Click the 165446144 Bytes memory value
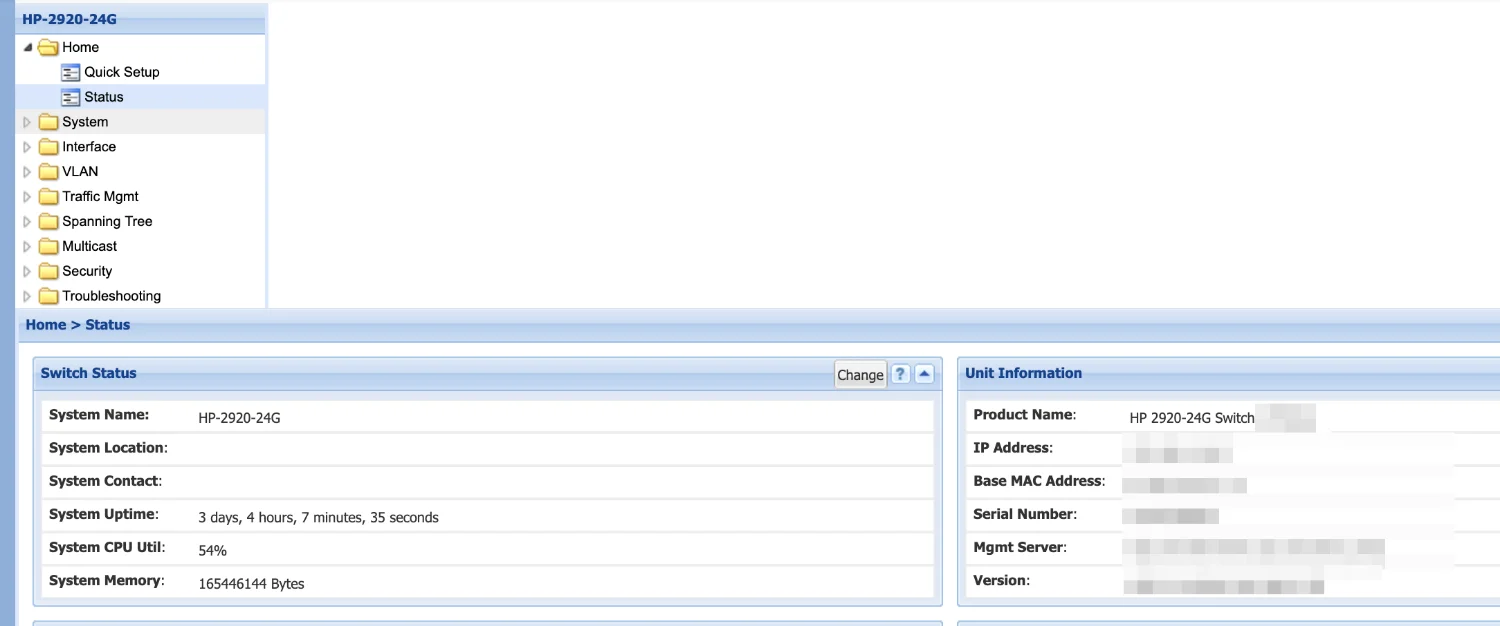The height and width of the screenshot is (626, 1500). (251, 584)
